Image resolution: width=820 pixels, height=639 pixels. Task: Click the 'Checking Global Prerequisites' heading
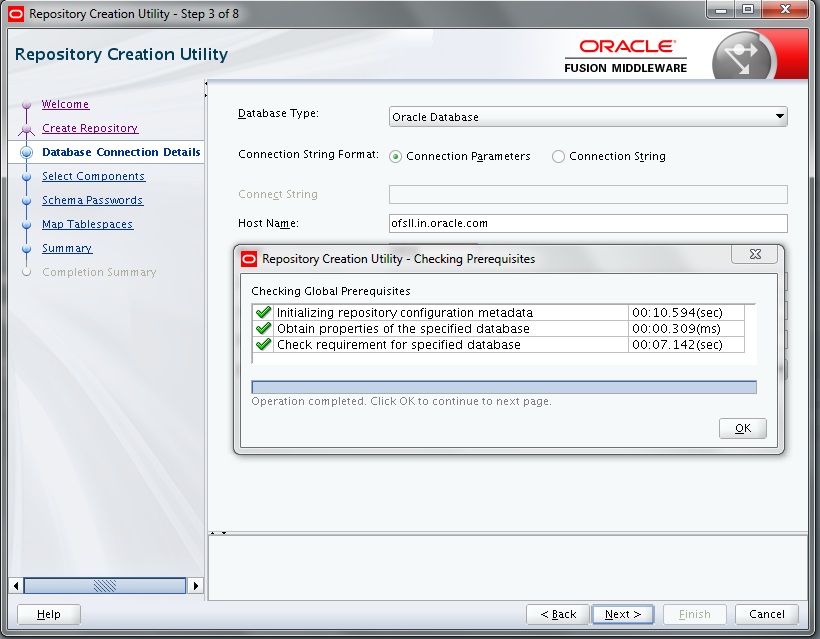[331, 291]
